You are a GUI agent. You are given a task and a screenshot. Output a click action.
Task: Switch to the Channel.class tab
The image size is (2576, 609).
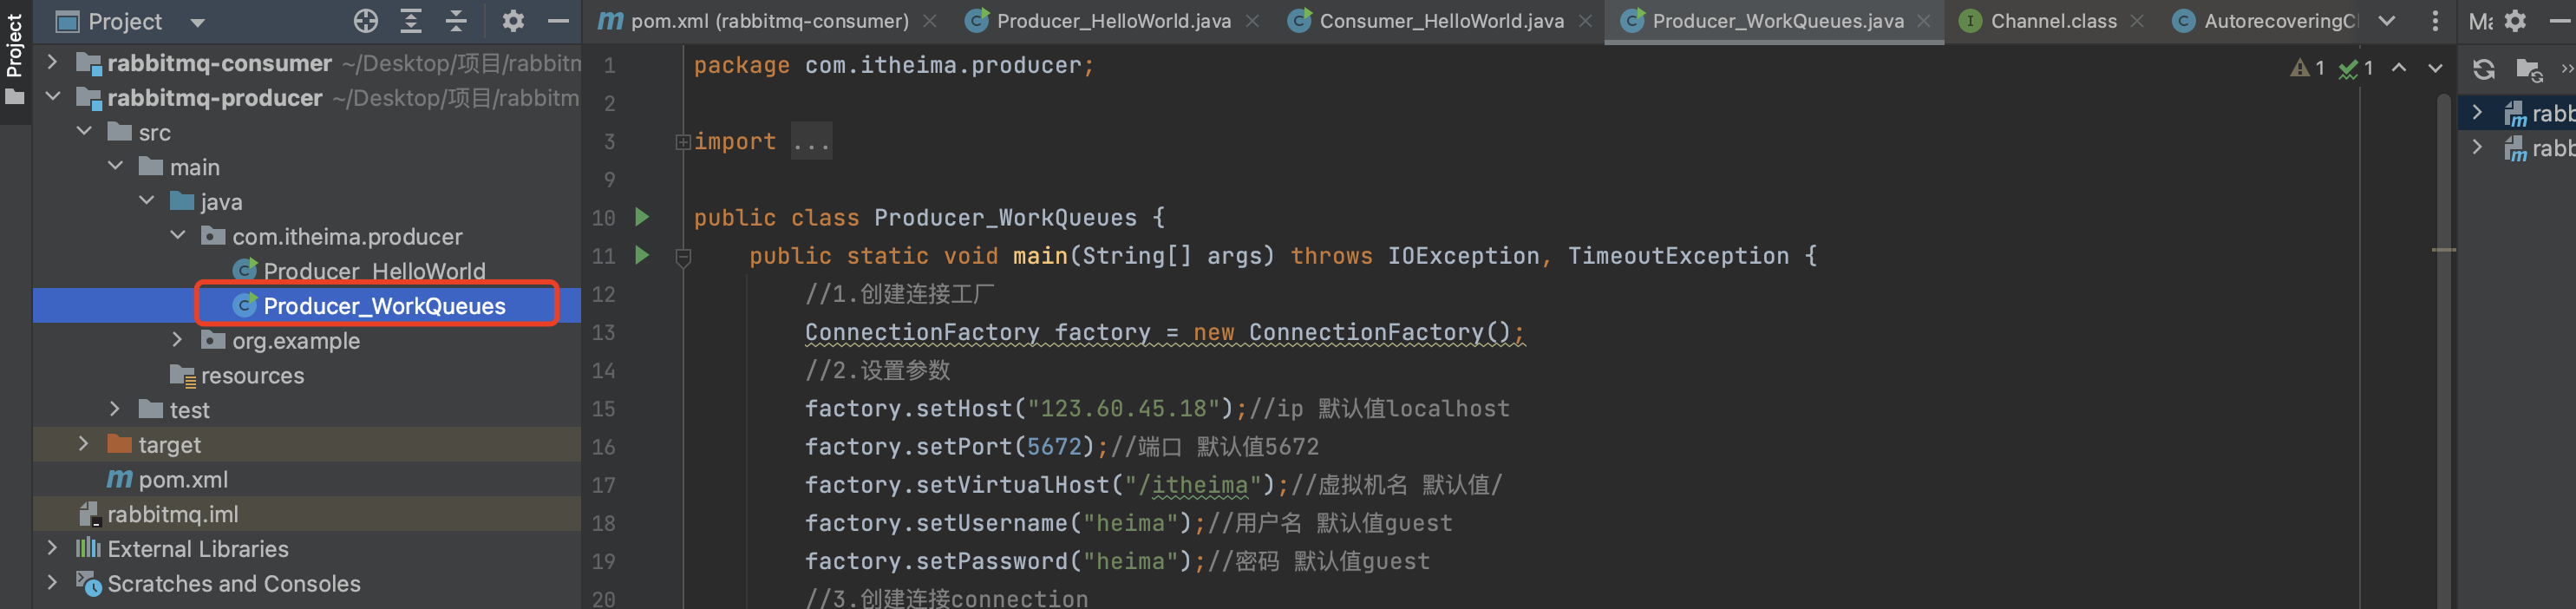click(x=2052, y=21)
